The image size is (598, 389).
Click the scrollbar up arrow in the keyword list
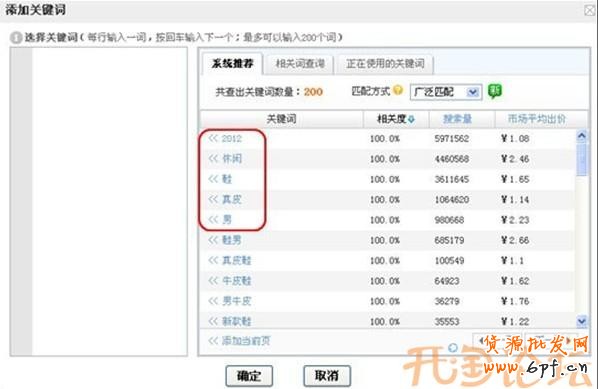[582, 137]
